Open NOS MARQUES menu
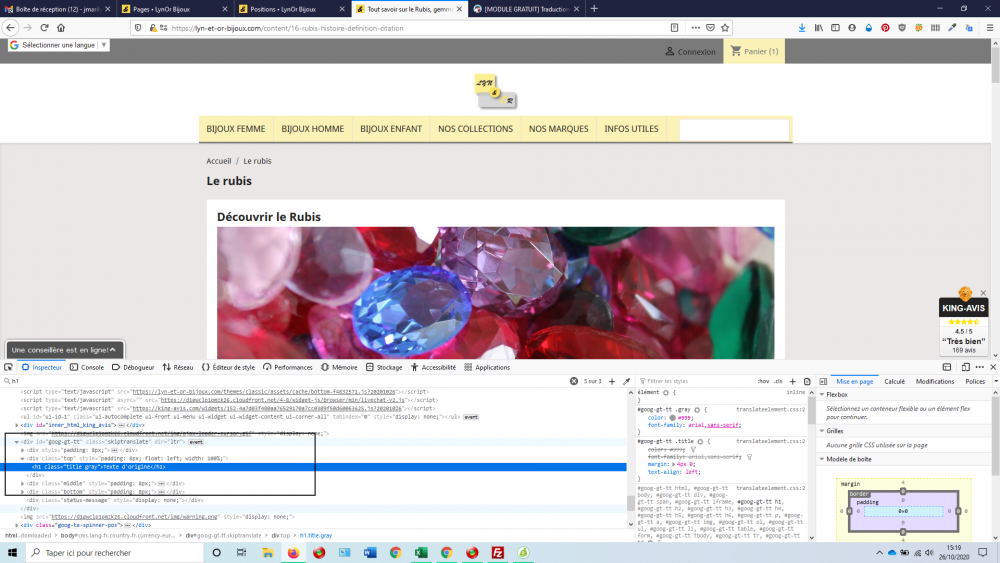 click(559, 129)
